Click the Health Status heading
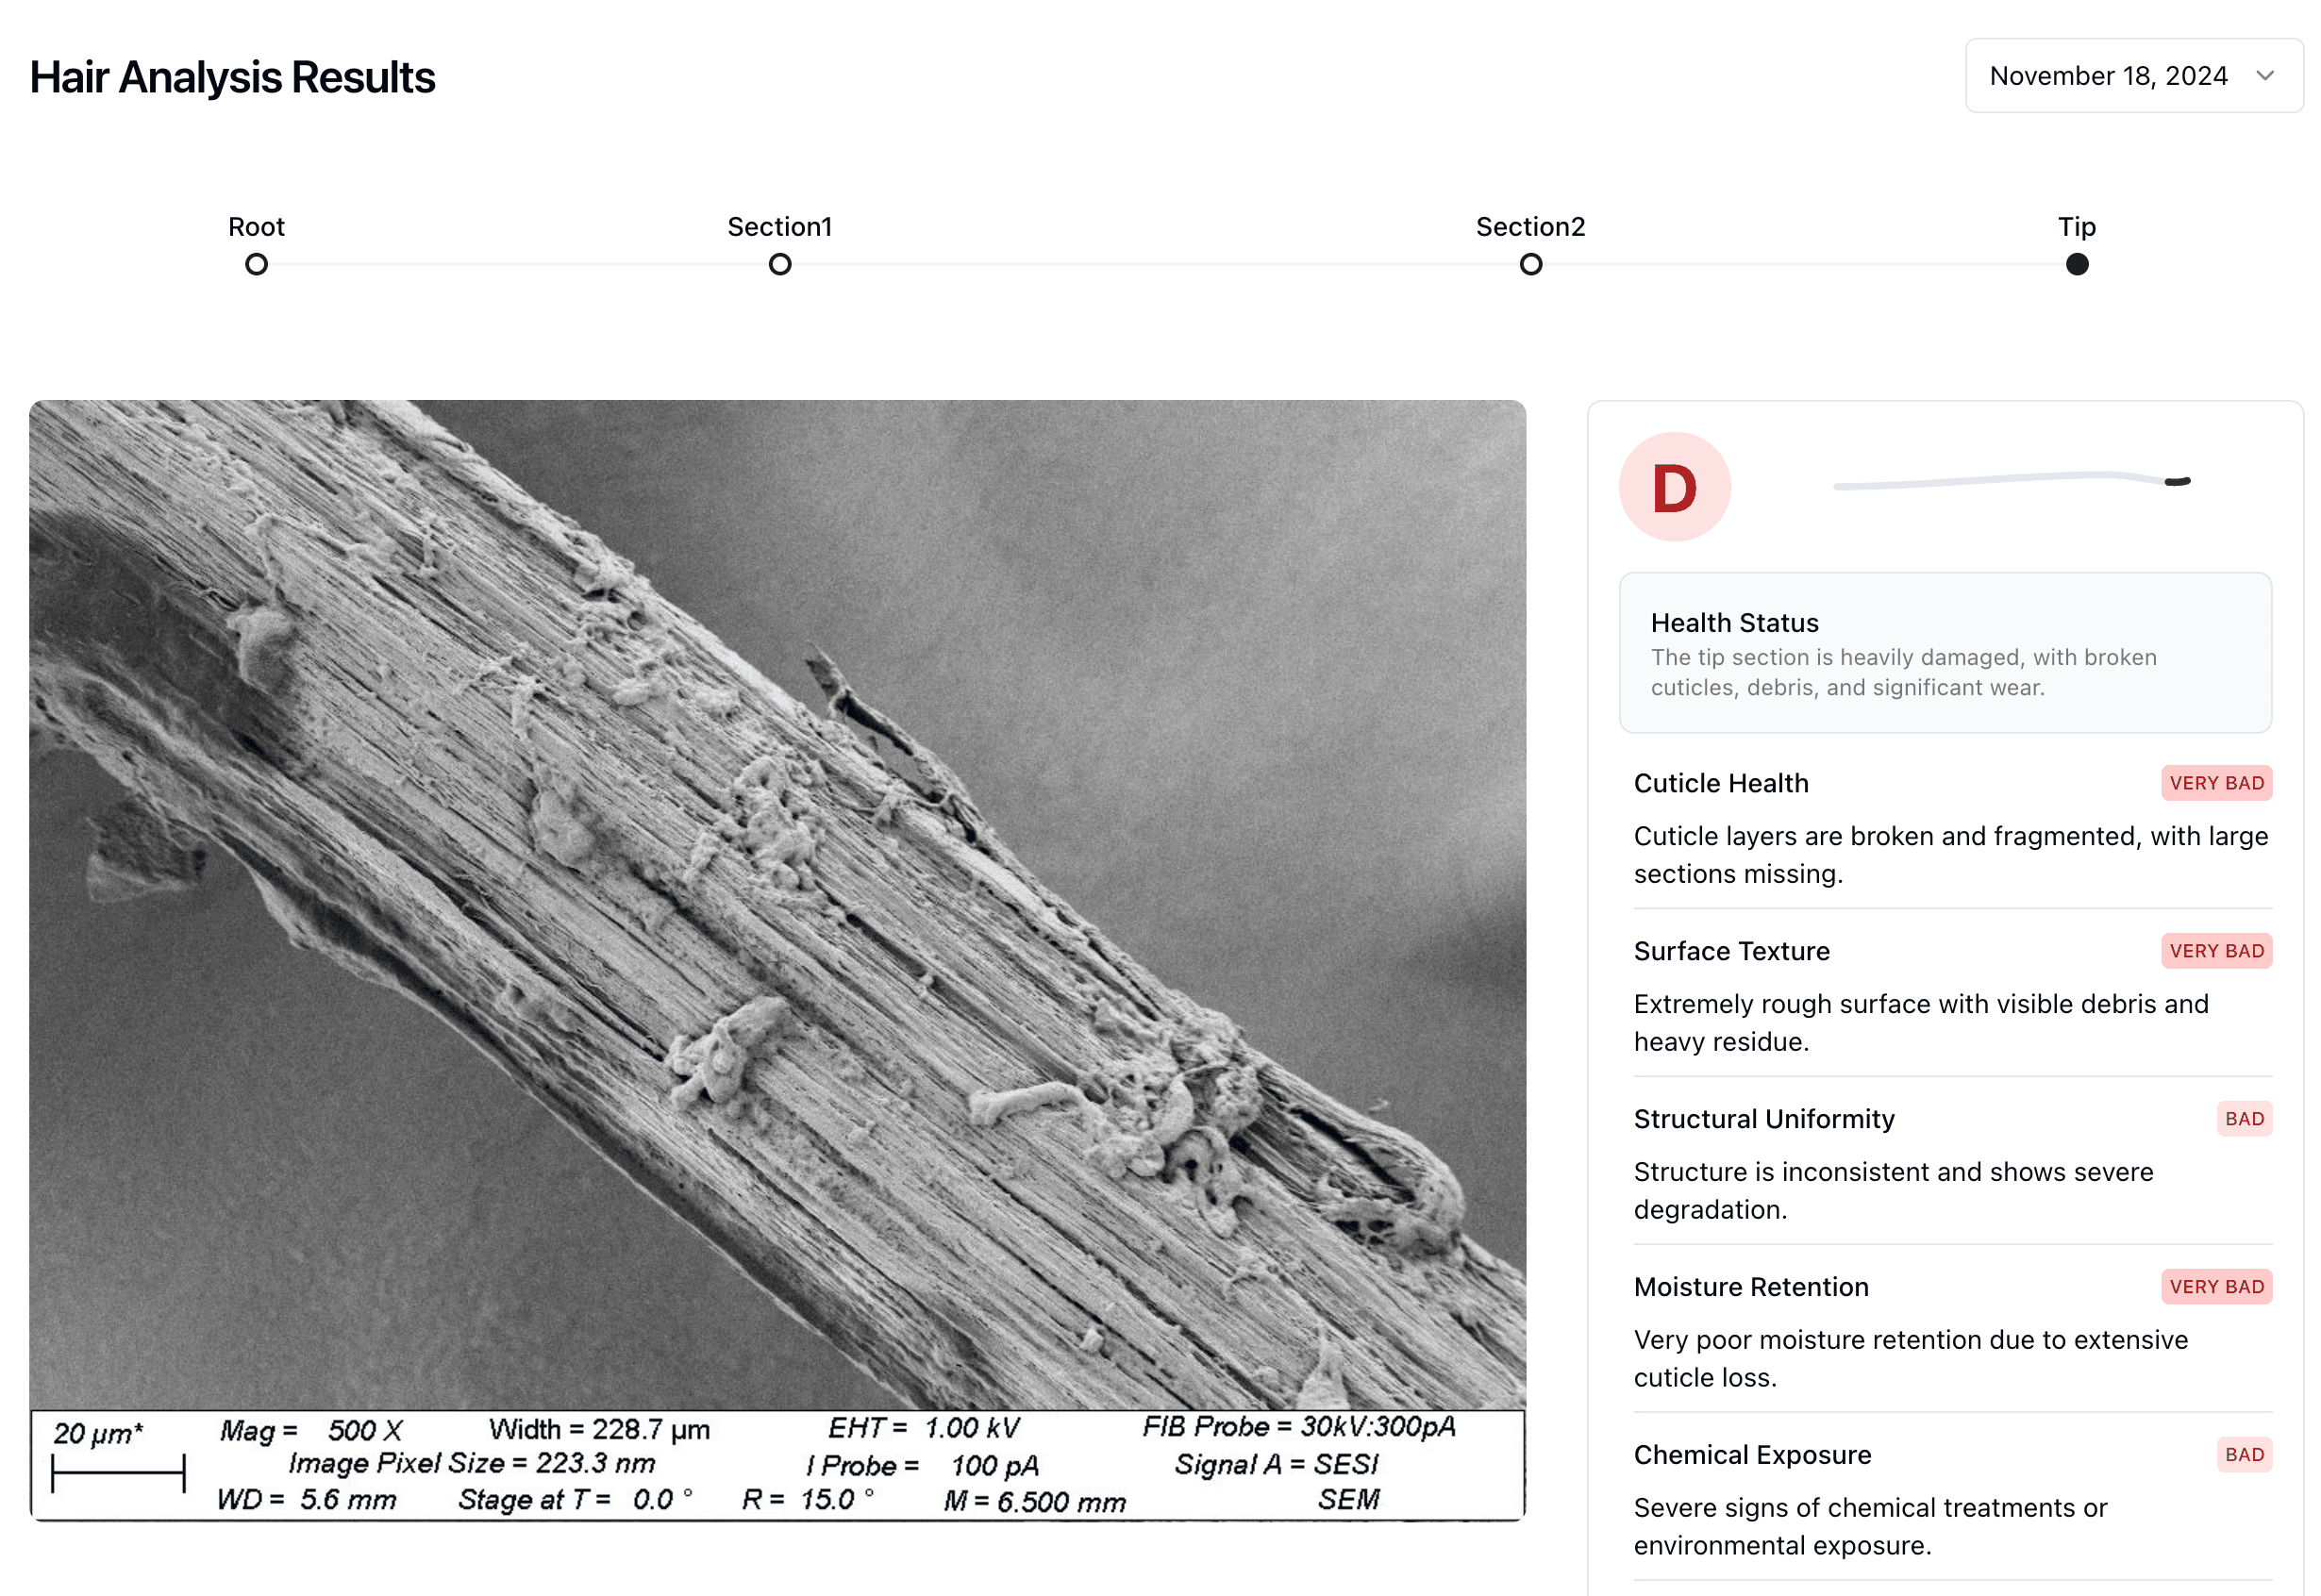This screenshot has width=2321, height=1596. point(1734,623)
